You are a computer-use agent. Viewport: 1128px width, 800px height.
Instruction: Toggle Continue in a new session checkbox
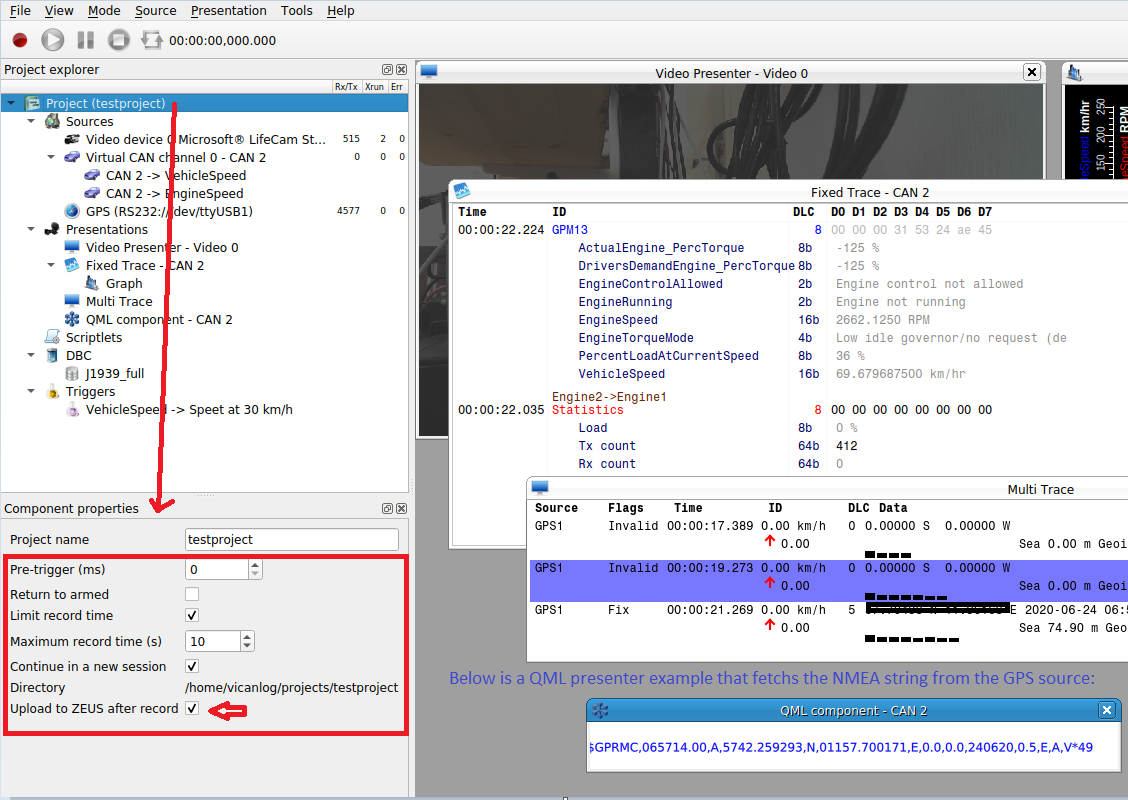192,666
